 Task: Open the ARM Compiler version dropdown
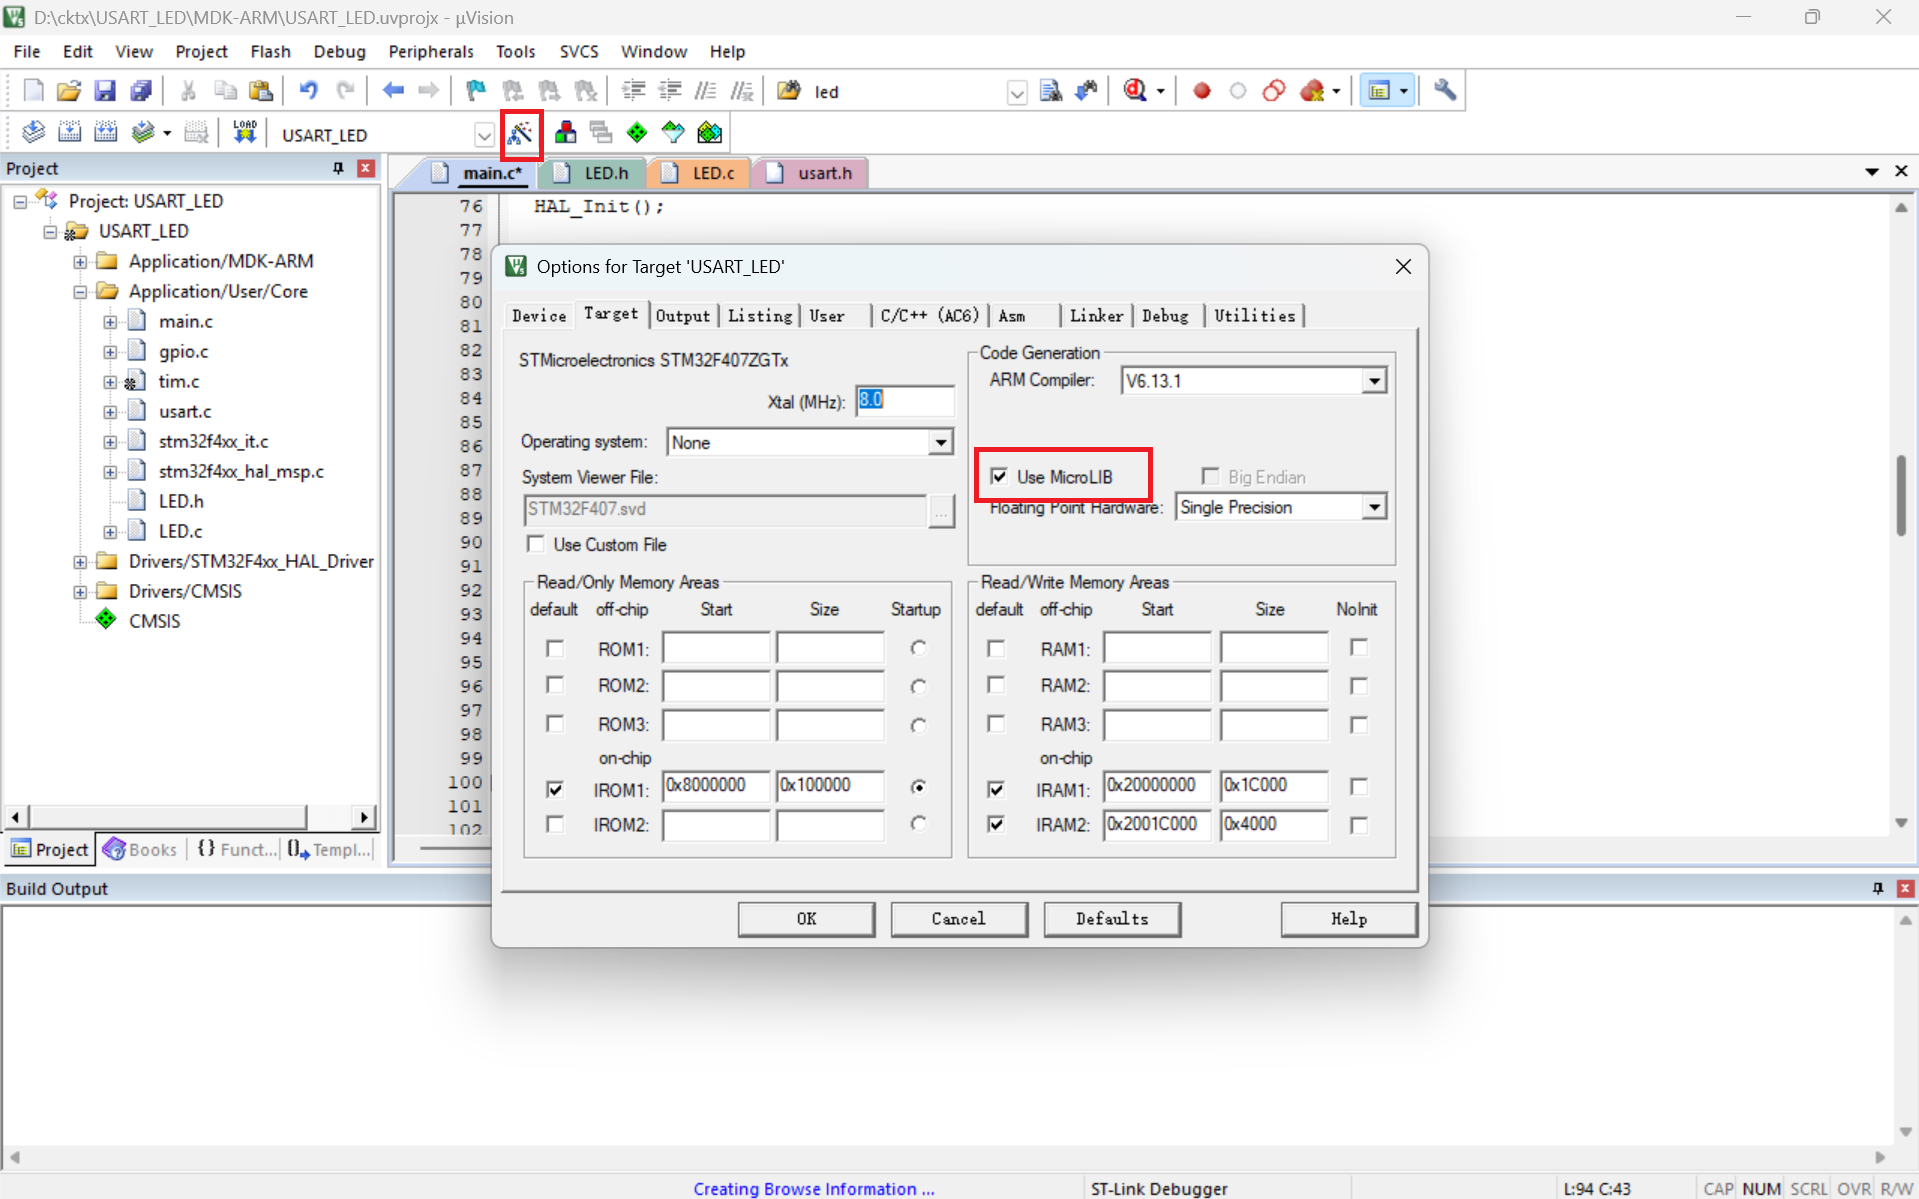[x=1374, y=381]
